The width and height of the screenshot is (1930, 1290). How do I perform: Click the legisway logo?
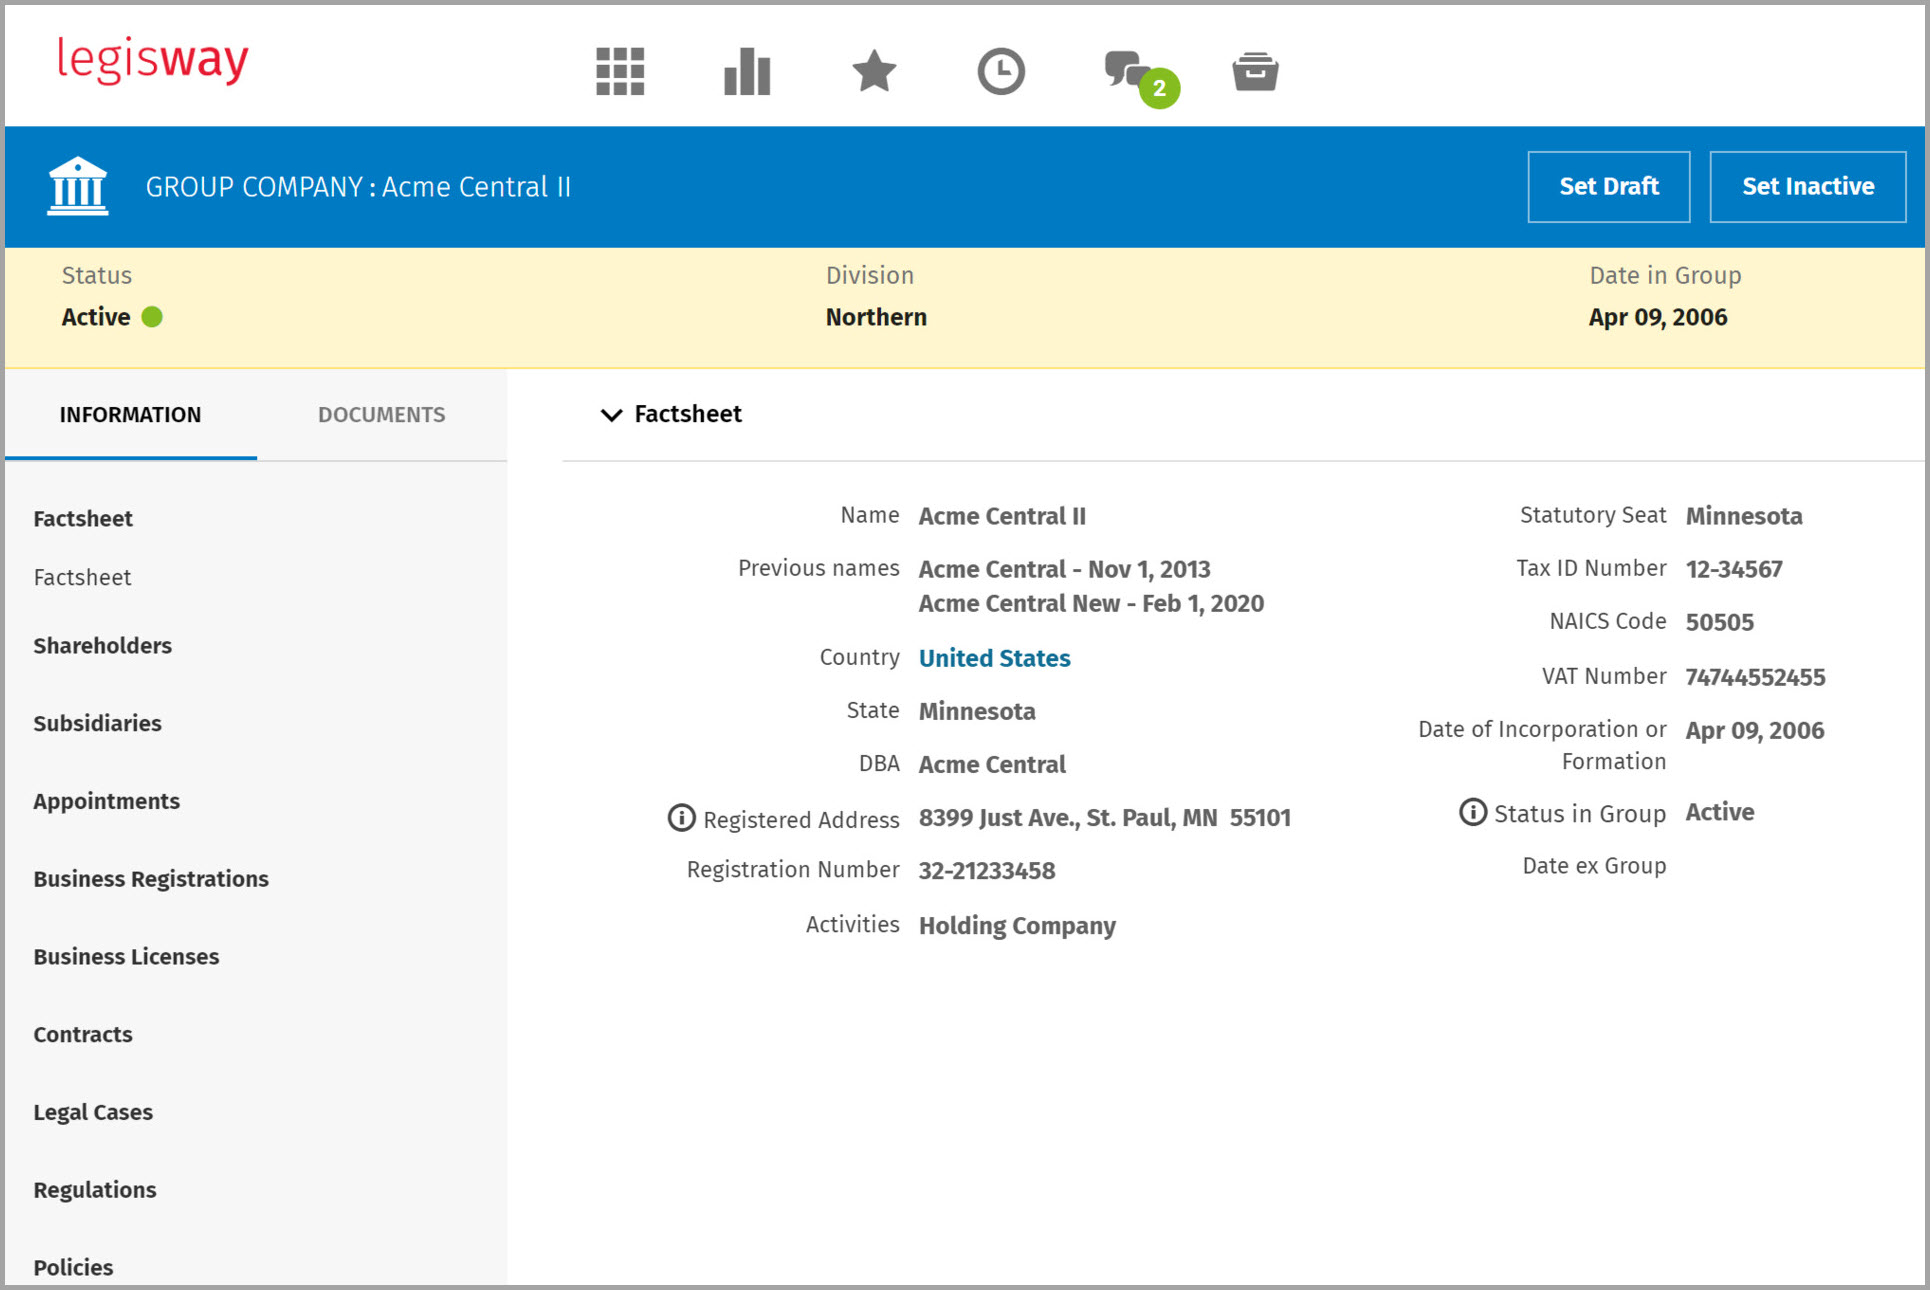click(153, 60)
